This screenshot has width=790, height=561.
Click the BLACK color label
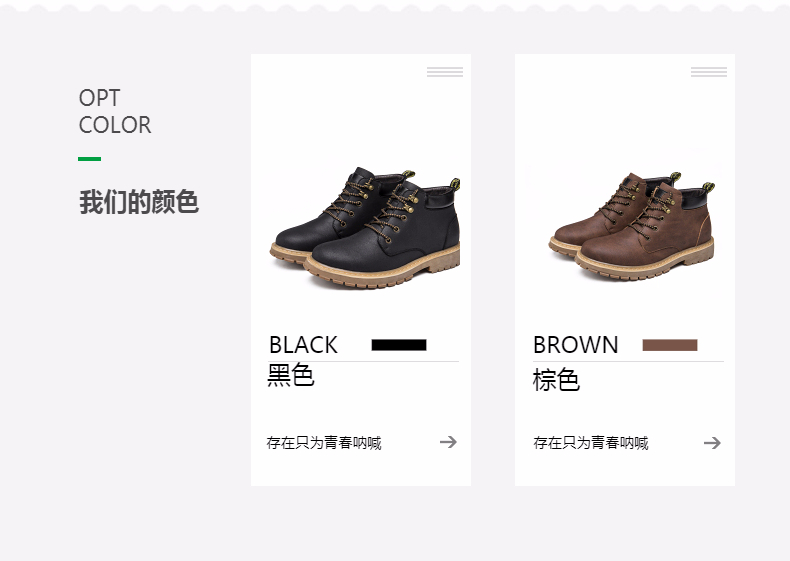click(303, 345)
